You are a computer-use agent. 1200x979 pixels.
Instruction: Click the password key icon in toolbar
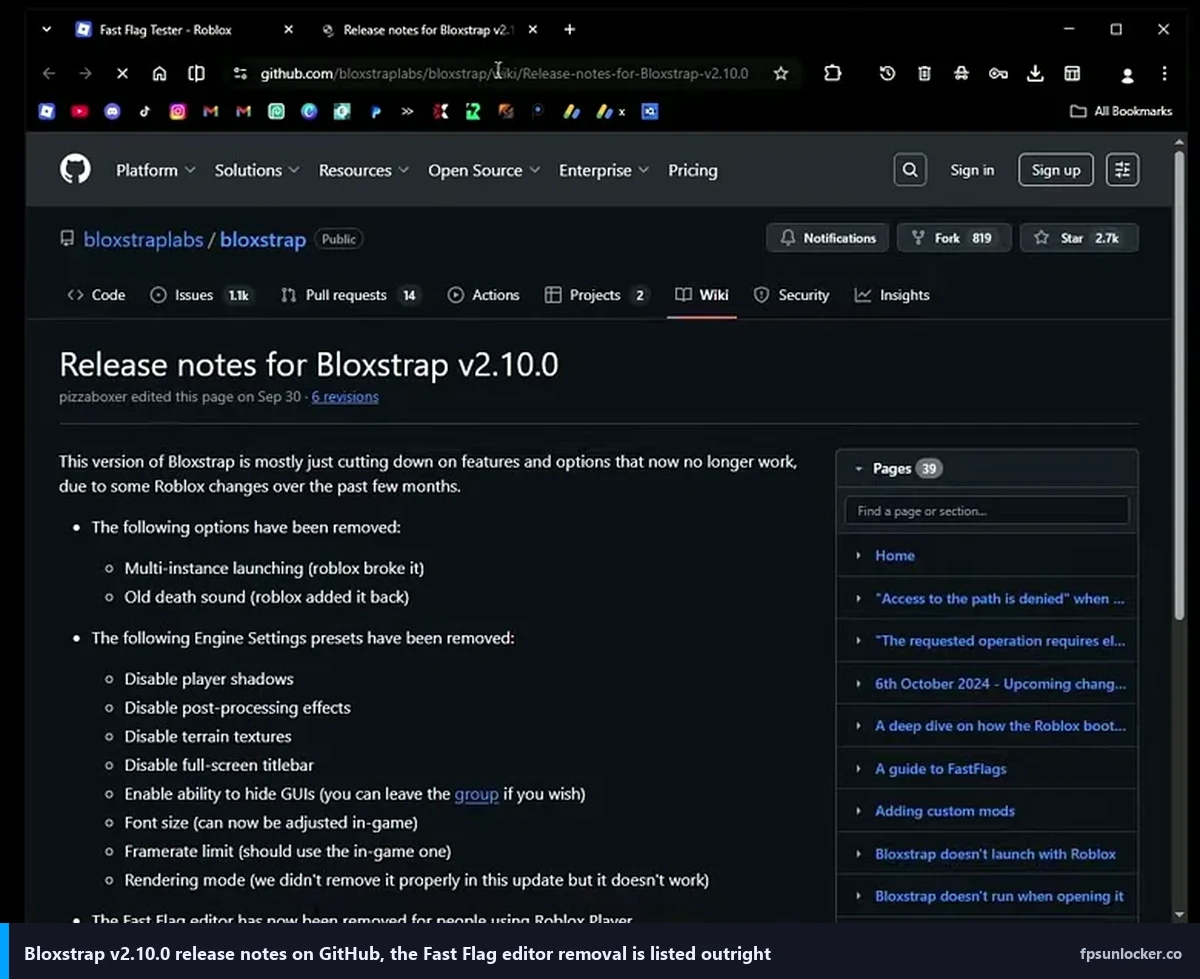click(998, 73)
